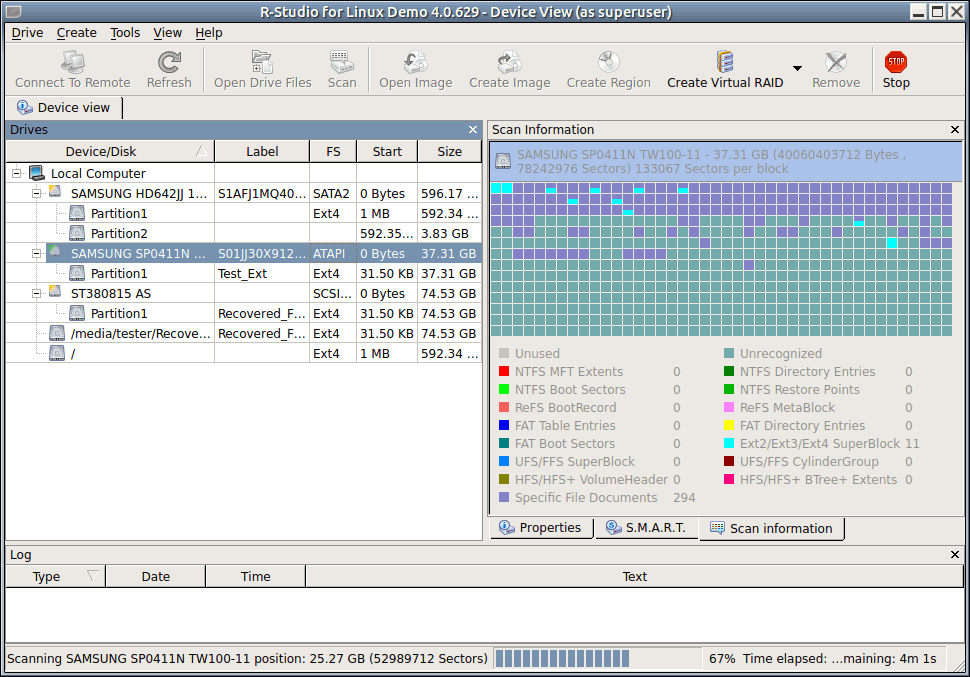
Task: Open the Tools menu
Action: point(125,33)
